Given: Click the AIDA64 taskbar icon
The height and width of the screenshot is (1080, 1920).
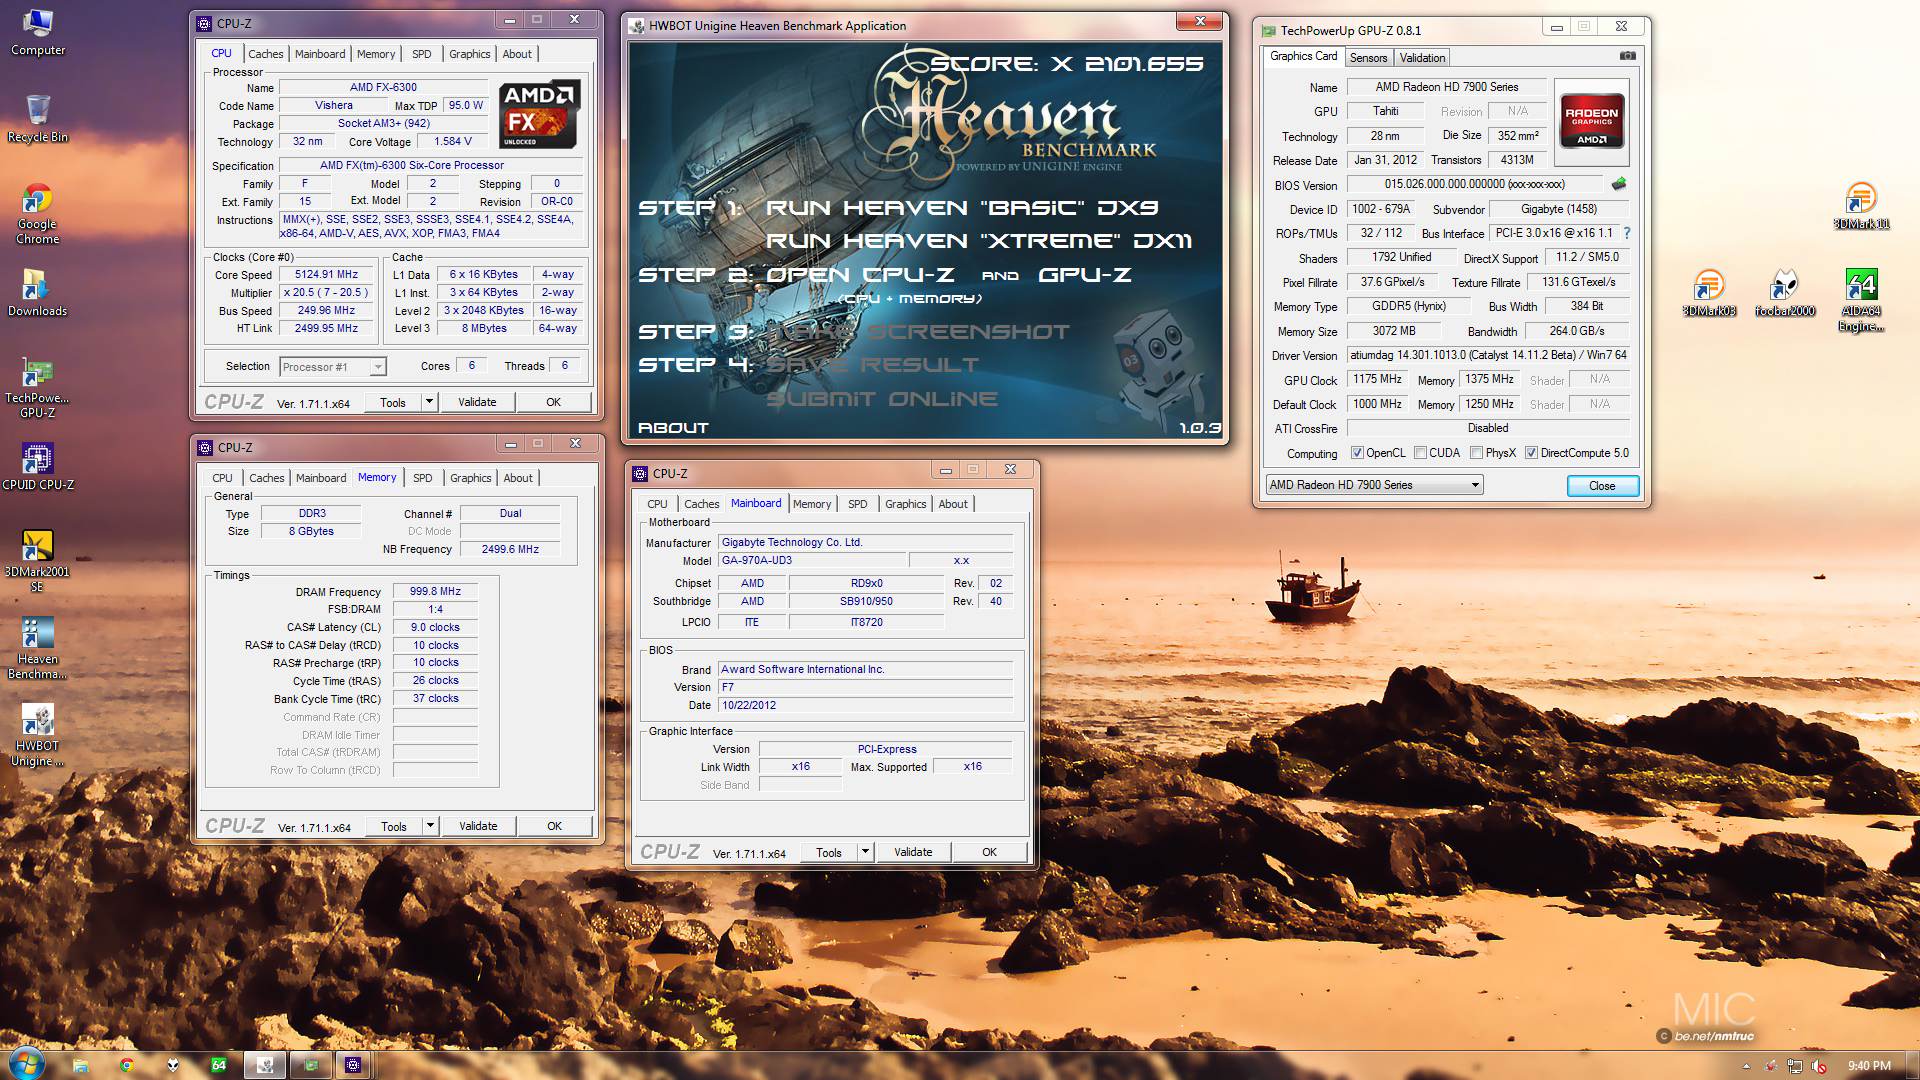Looking at the screenshot, I should point(218,1065).
